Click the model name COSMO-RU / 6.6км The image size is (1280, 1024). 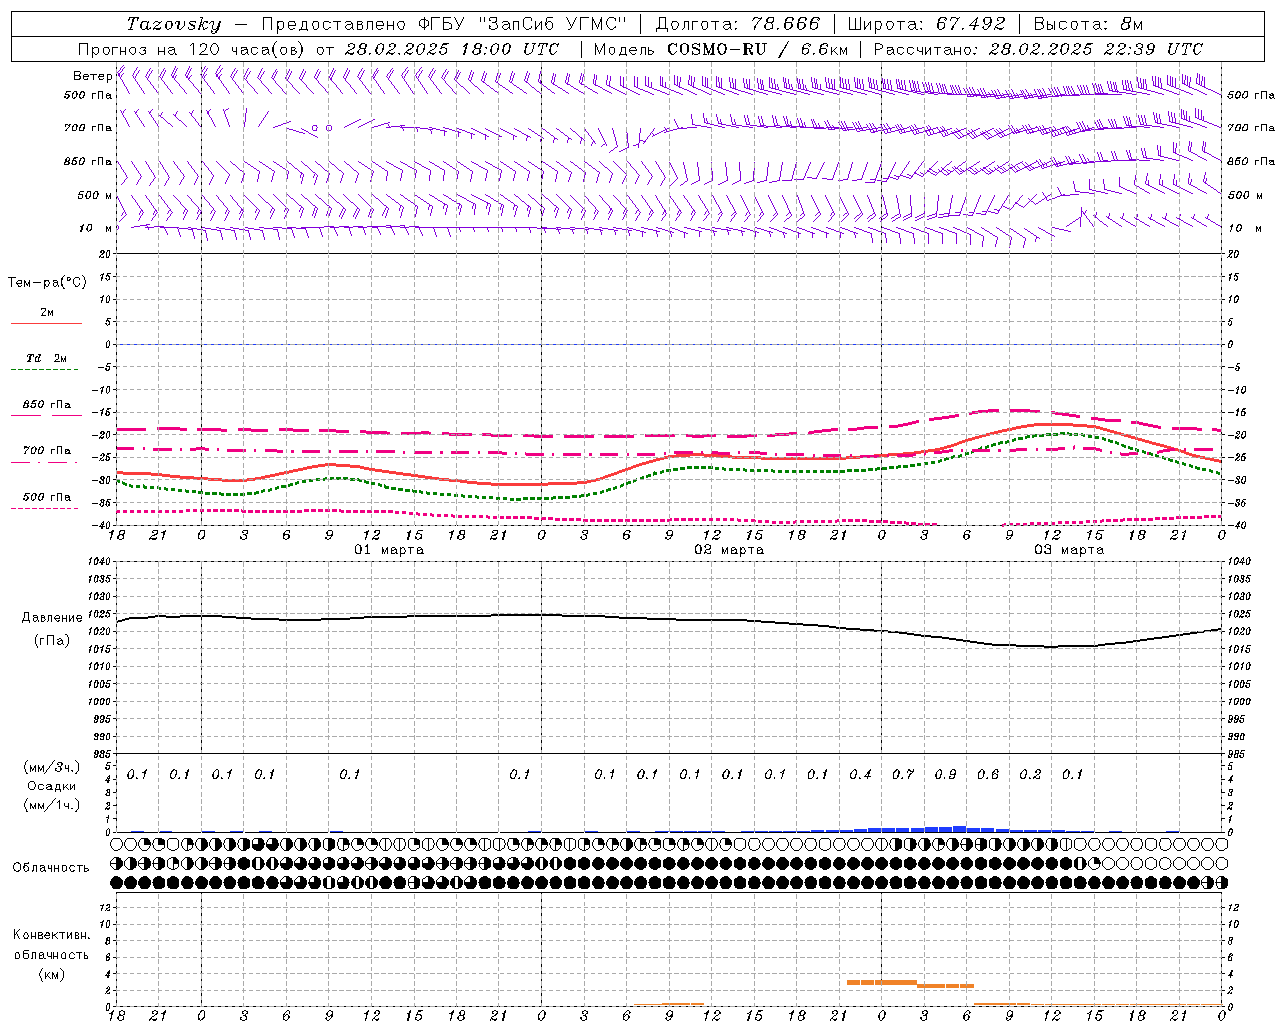[x=758, y=49]
